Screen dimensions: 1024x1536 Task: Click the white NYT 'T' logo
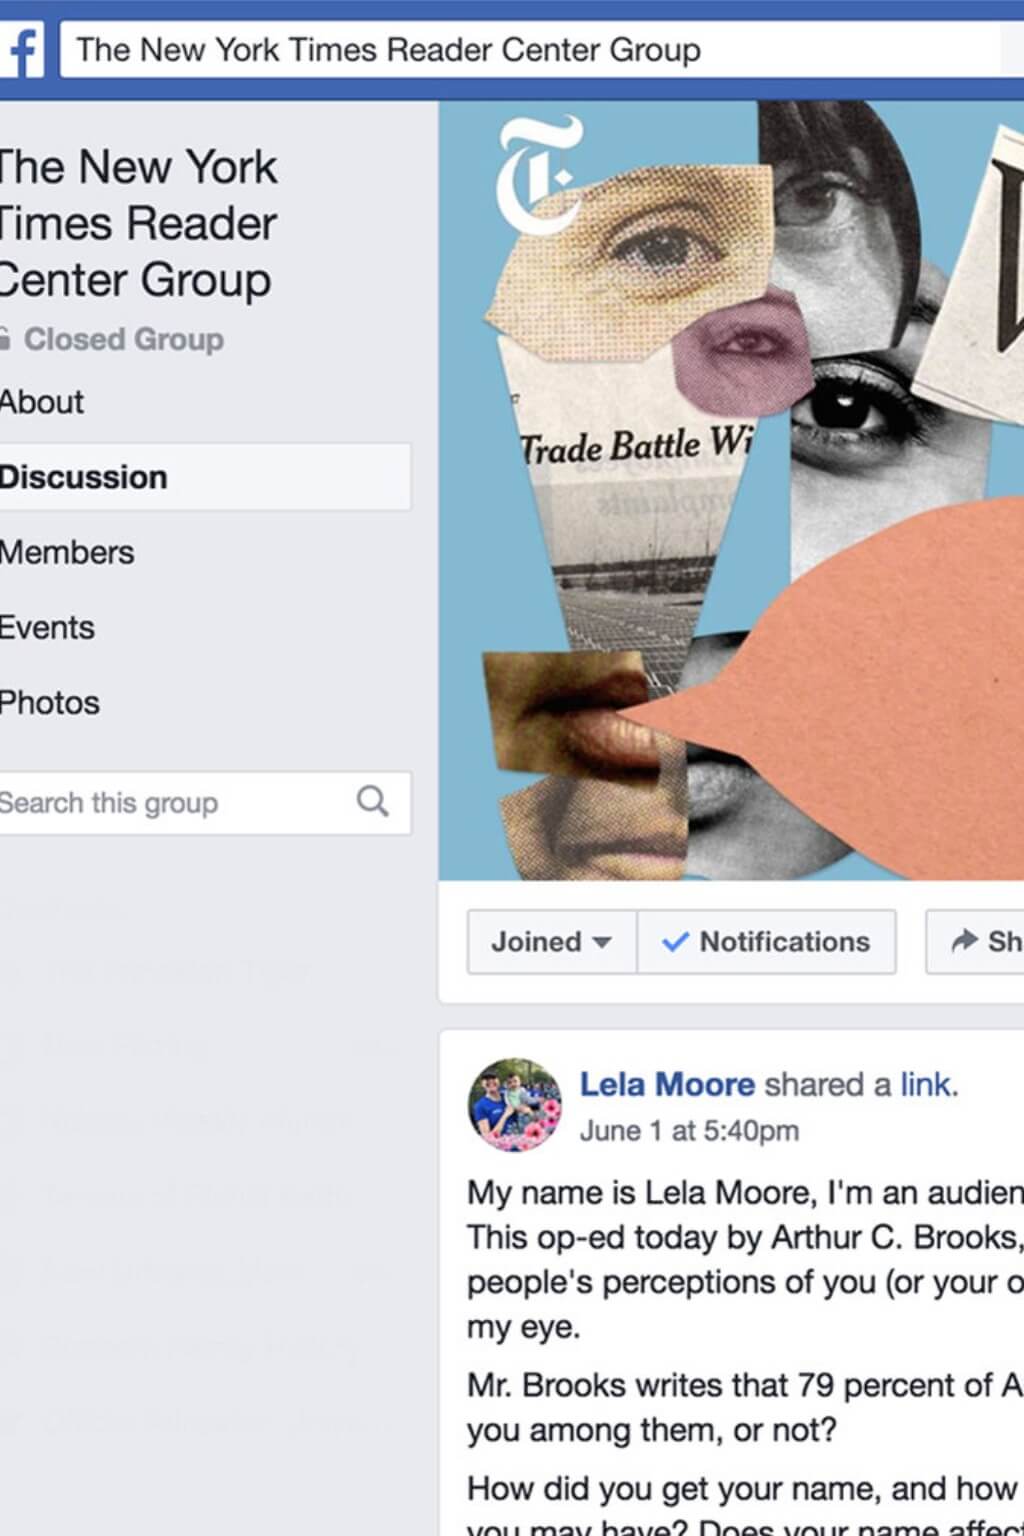pos(540,173)
